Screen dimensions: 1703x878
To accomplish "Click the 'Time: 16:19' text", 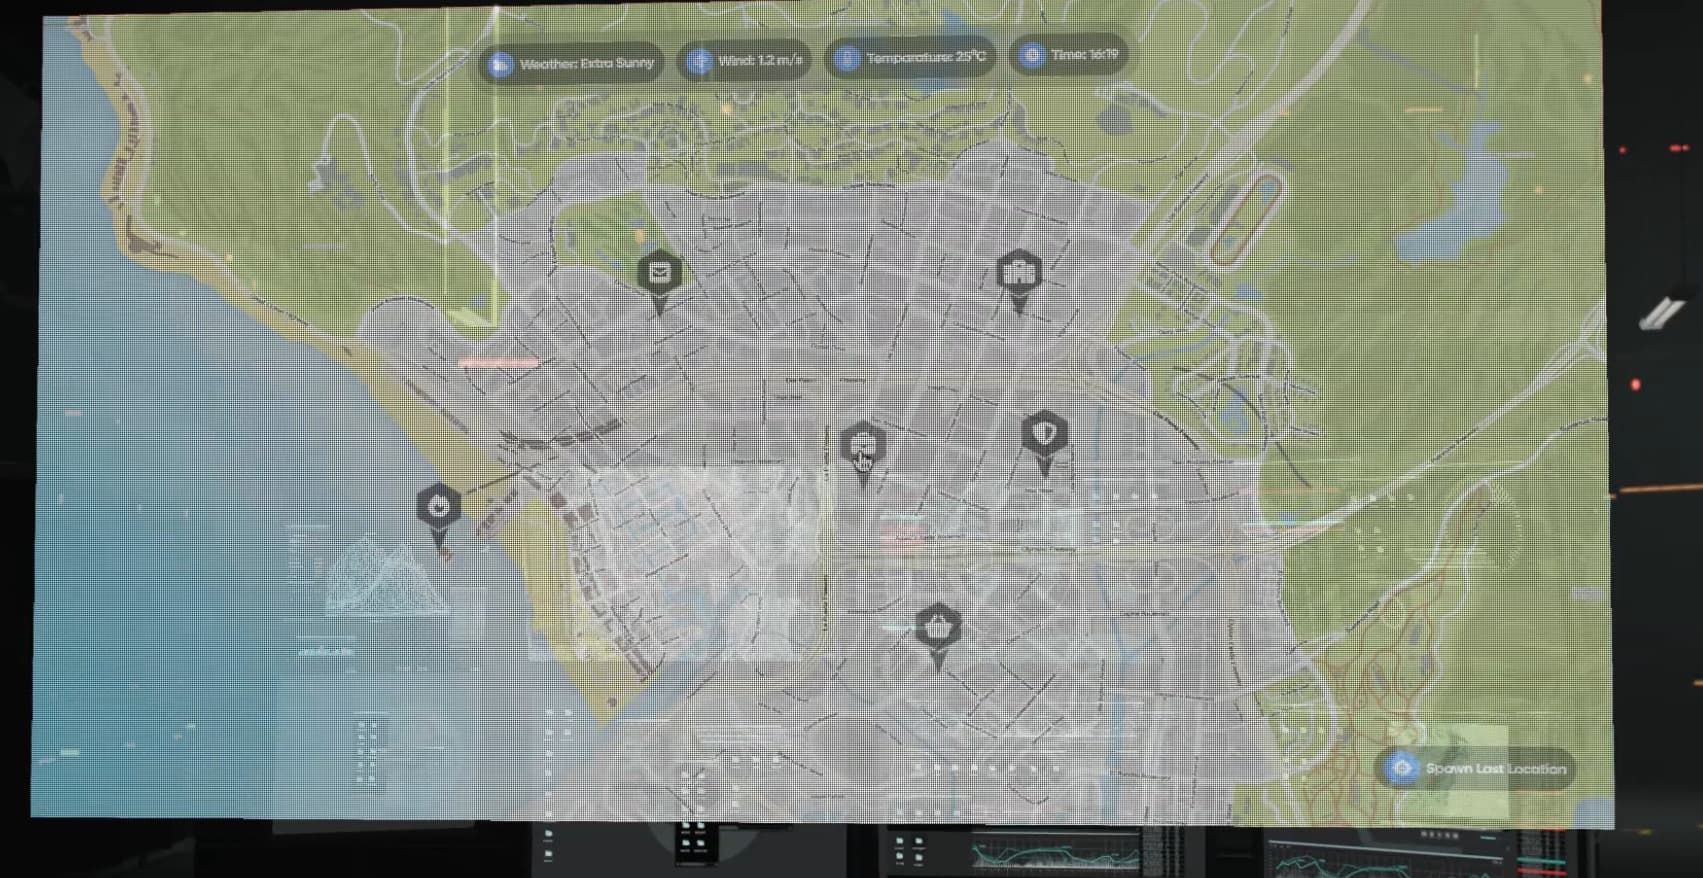I will [1084, 54].
